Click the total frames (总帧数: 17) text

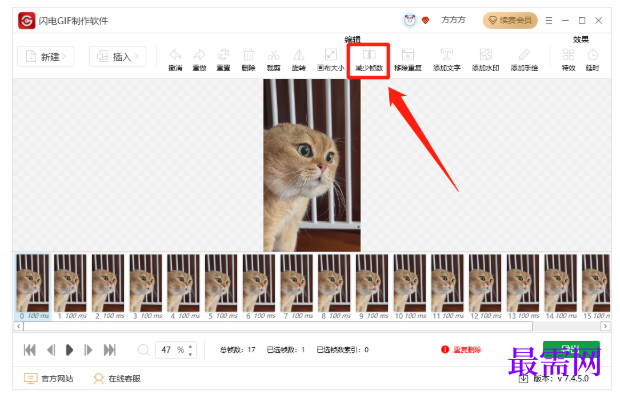click(x=238, y=350)
